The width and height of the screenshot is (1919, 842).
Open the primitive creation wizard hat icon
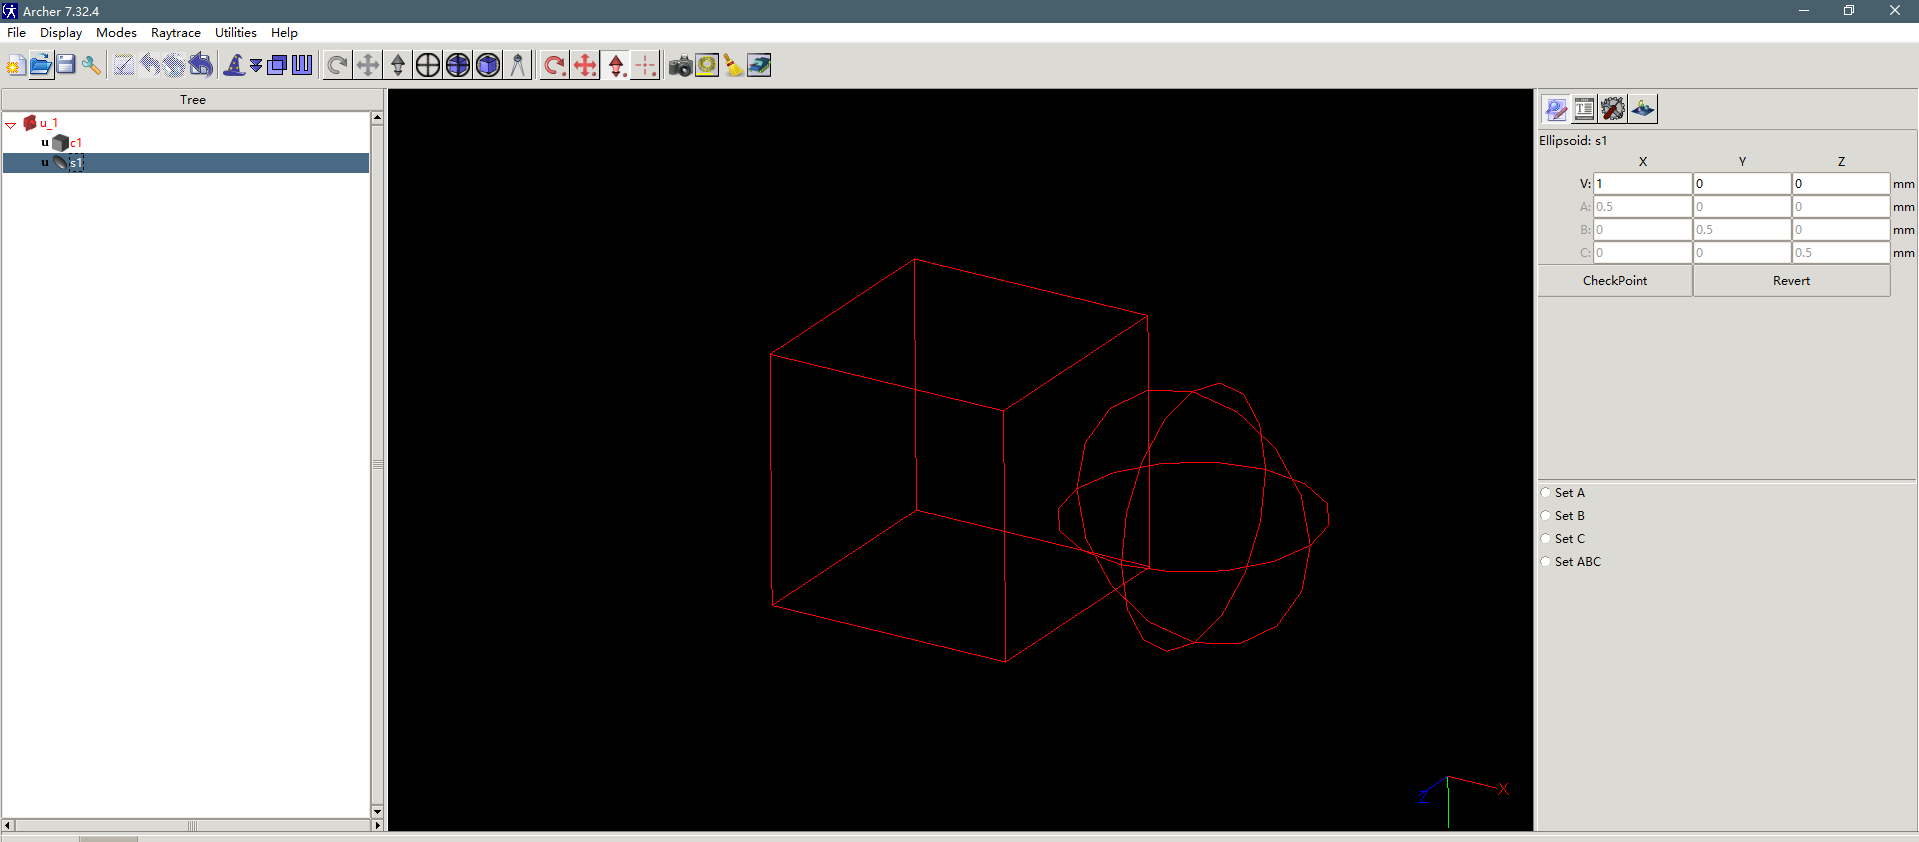point(234,66)
